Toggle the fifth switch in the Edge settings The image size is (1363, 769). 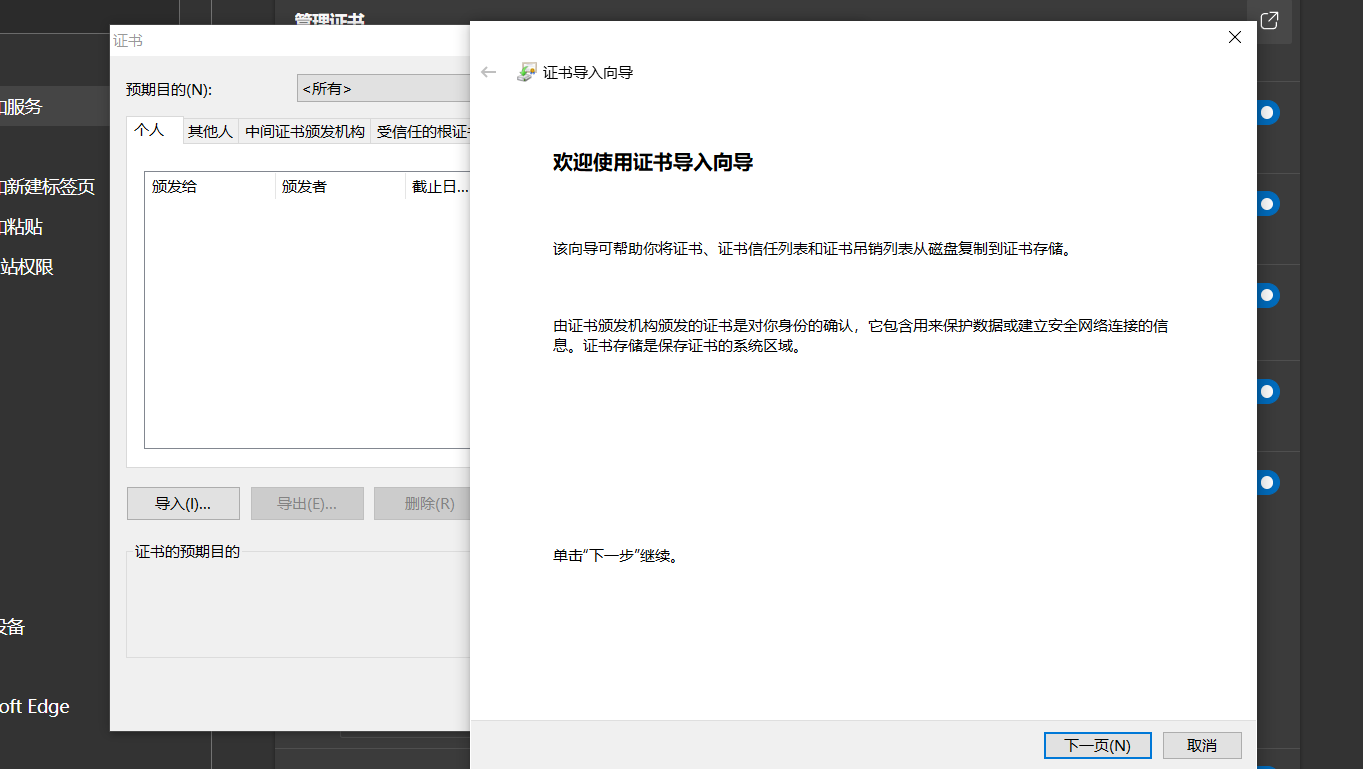[x=1266, y=482]
